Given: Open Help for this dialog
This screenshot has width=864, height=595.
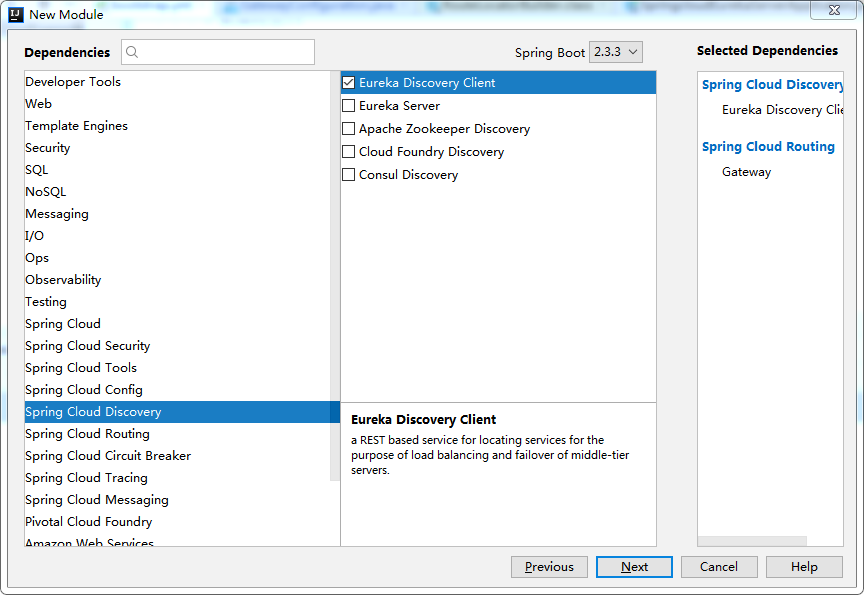Looking at the screenshot, I should [x=804, y=567].
